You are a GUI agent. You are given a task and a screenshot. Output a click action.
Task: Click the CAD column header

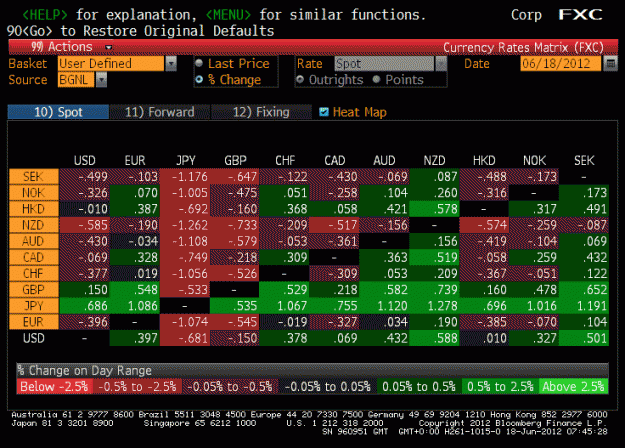tap(335, 161)
